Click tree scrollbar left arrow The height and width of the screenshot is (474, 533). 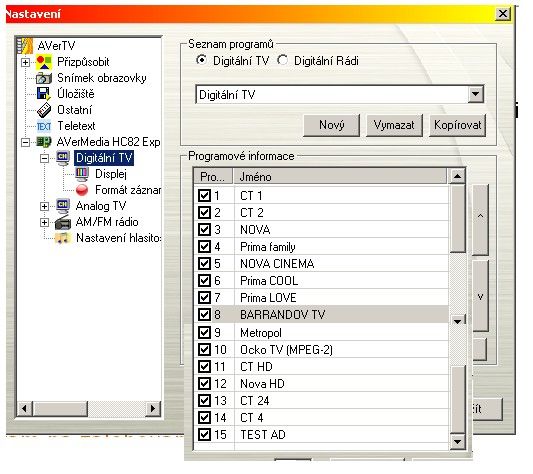point(24,408)
